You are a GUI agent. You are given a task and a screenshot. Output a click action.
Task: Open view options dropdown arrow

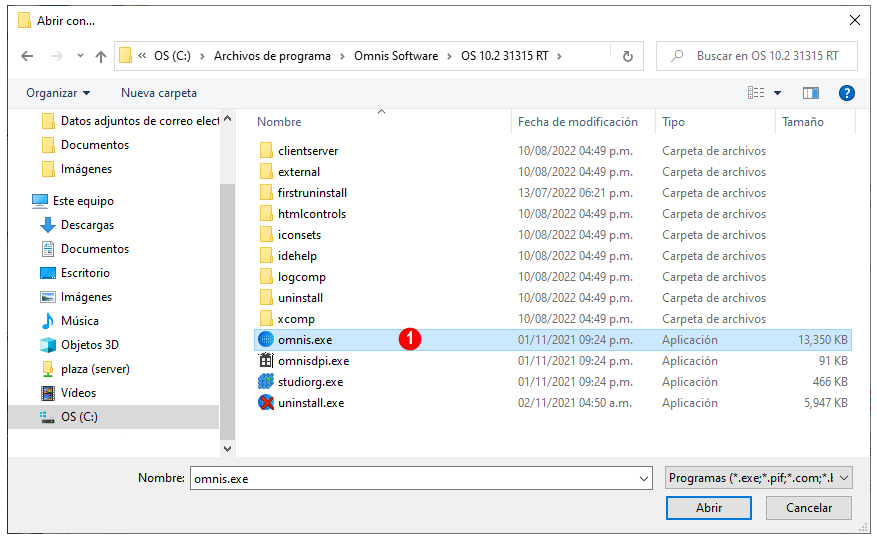(777, 93)
